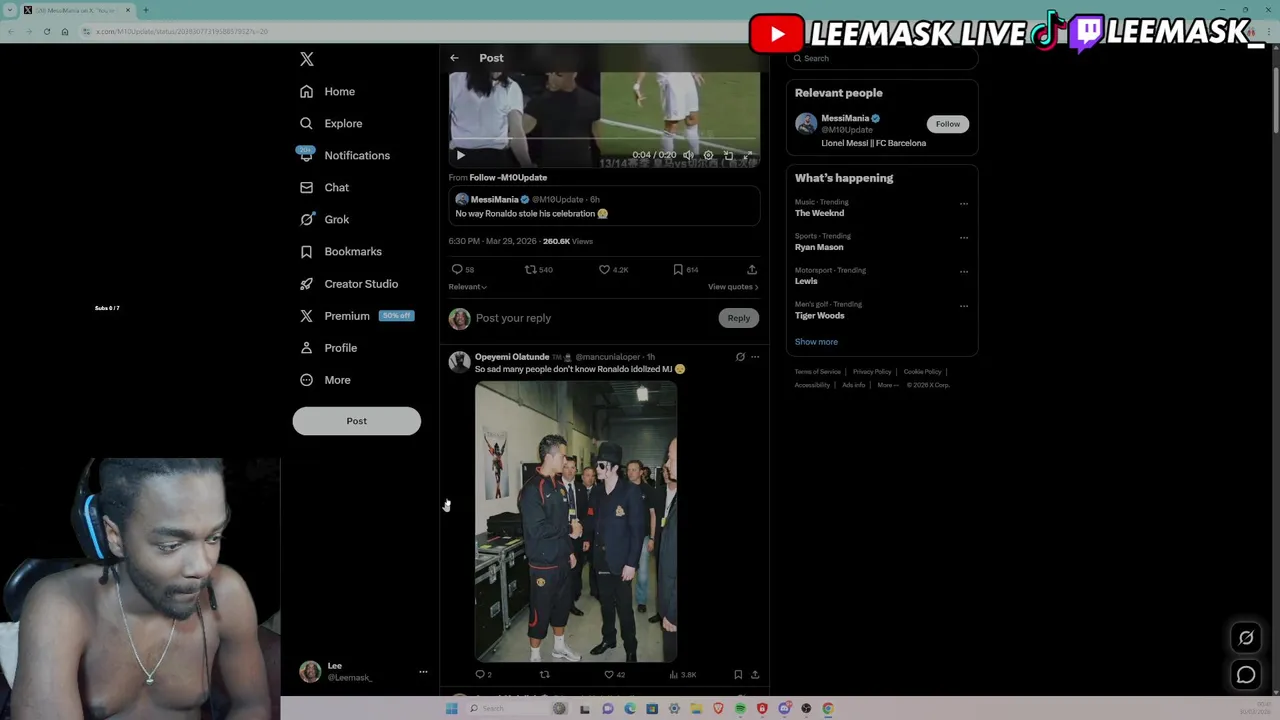Open the floating messages chat button
The height and width of the screenshot is (720, 1280).
coord(1246,675)
